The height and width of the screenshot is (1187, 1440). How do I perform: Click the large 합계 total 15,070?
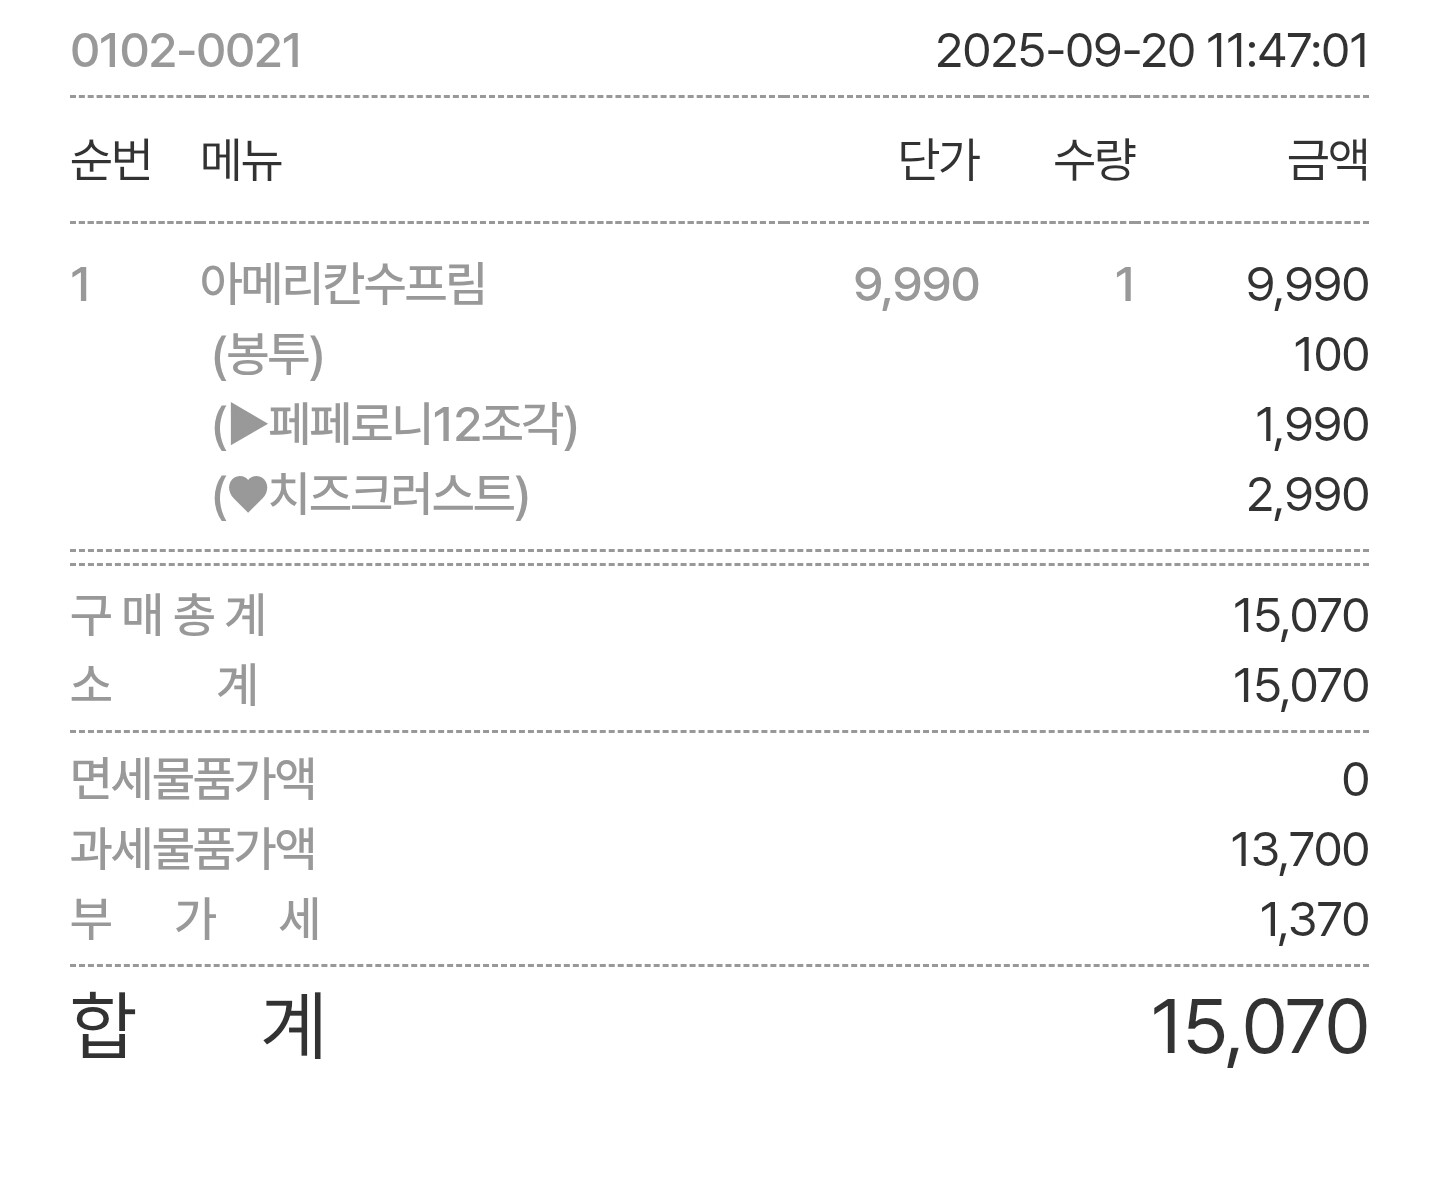click(x=1258, y=1028)
